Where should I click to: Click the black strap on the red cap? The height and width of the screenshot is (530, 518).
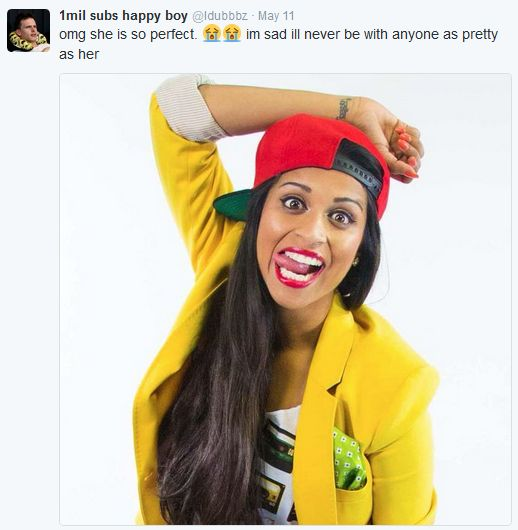(362, 166)
